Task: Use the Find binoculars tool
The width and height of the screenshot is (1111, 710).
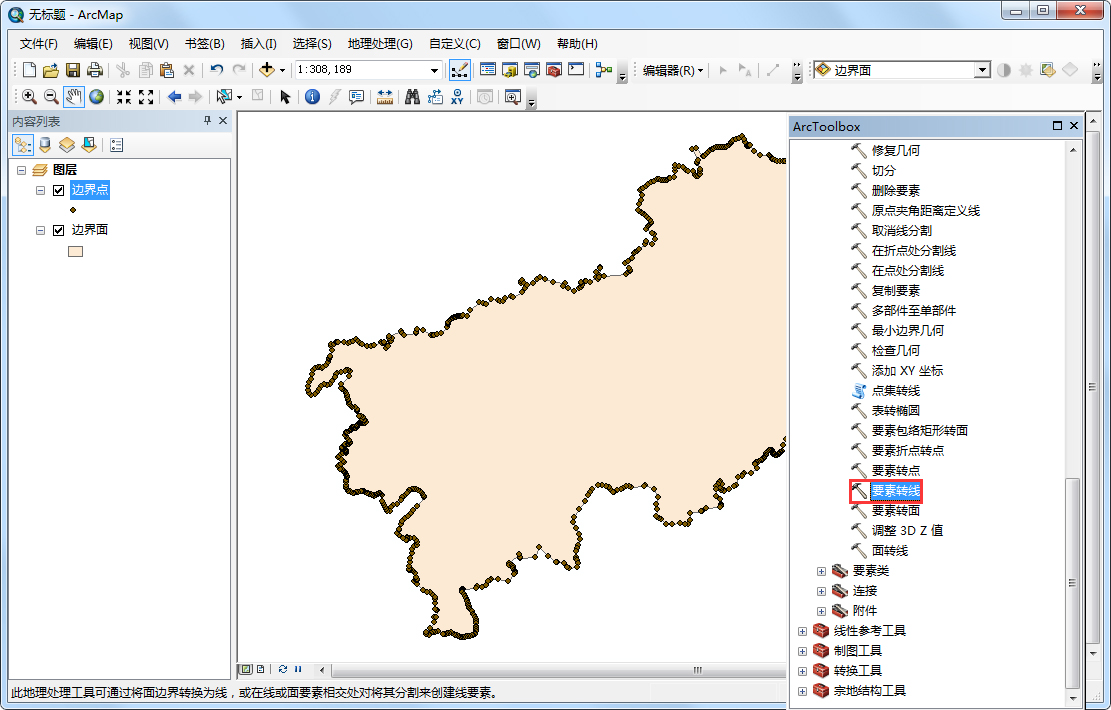Action: (x=412, y=97)
